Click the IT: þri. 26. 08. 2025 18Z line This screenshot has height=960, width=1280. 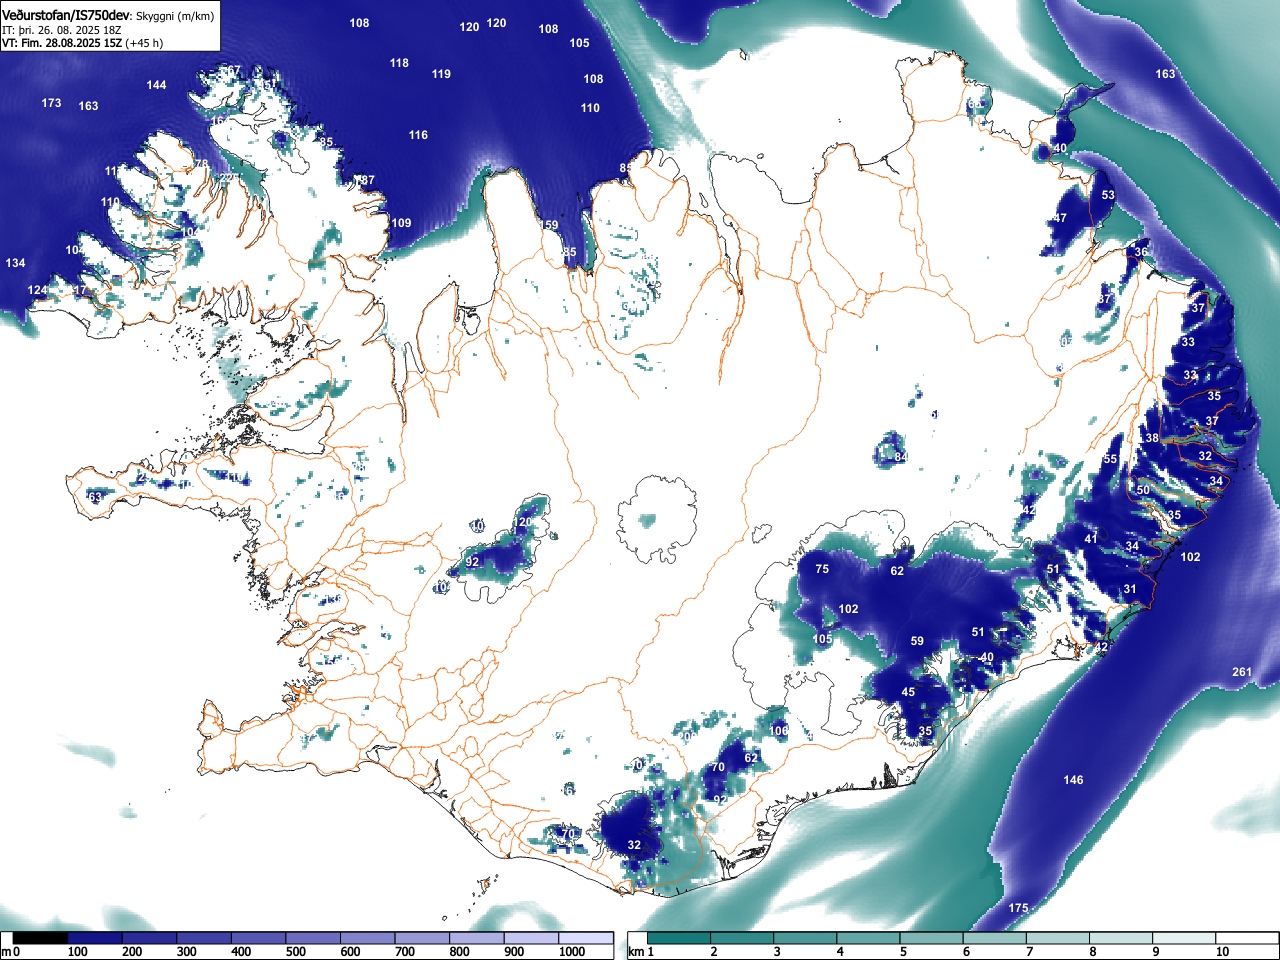[x=62, y=30]
